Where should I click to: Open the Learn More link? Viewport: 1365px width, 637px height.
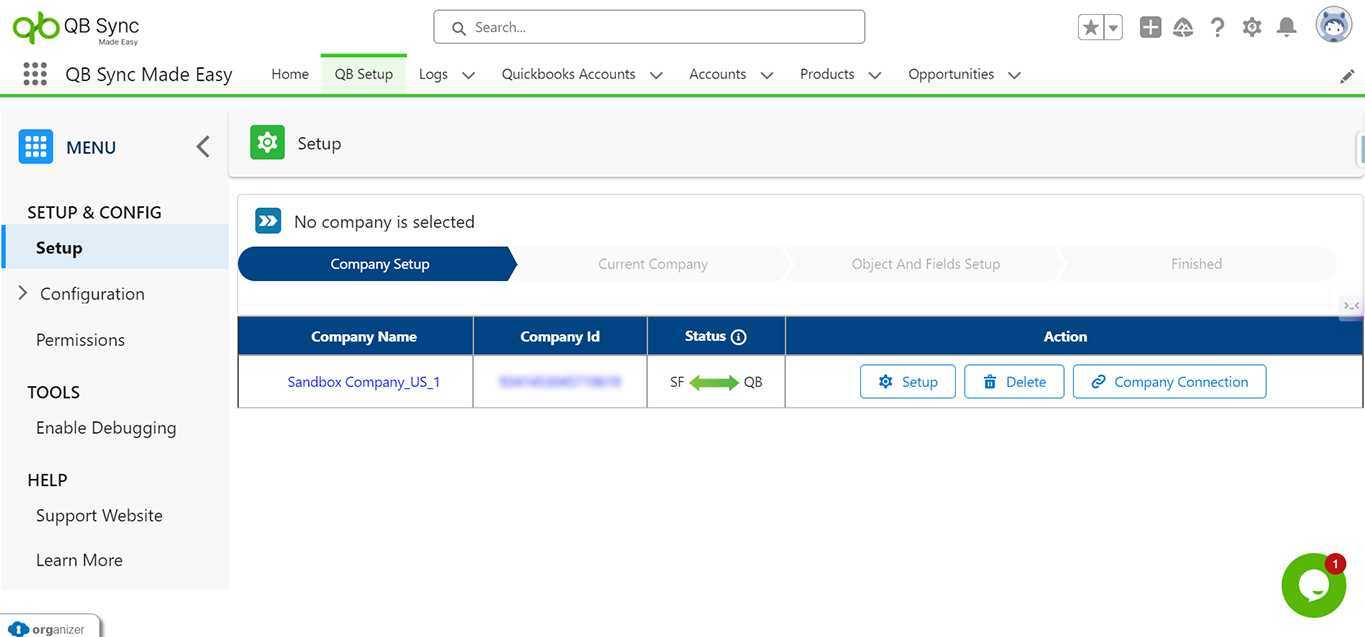coord(79,560)
